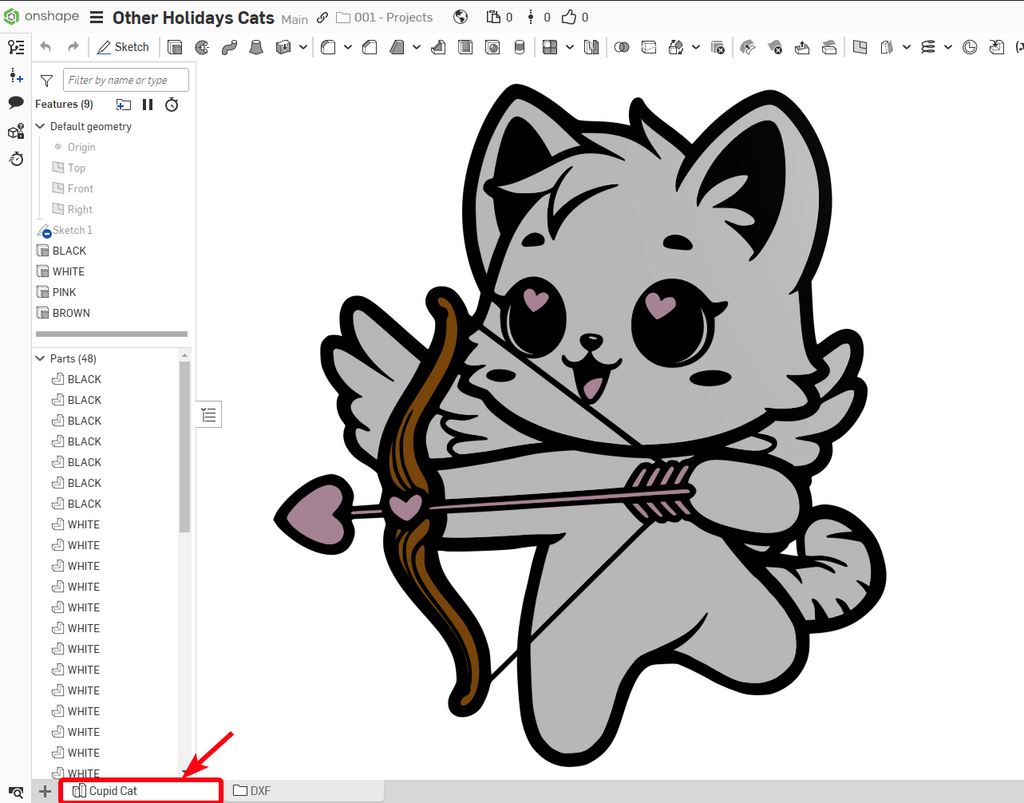Click the add-folder icon beside Features

pyautogui.click(x=123, y=104)
